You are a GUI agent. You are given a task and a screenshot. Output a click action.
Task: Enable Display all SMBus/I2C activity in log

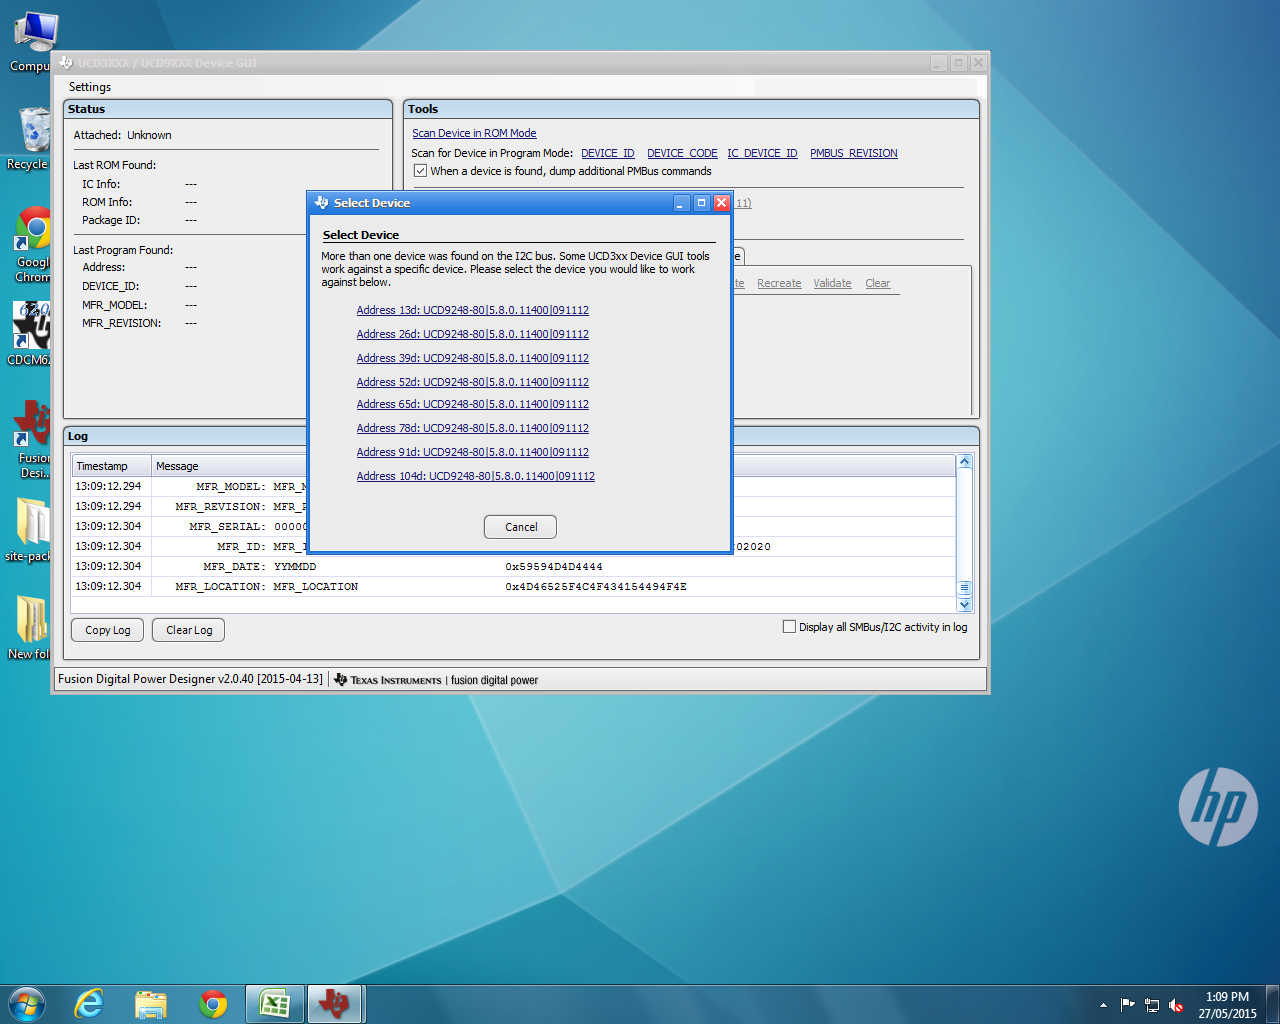click(789, 627)
